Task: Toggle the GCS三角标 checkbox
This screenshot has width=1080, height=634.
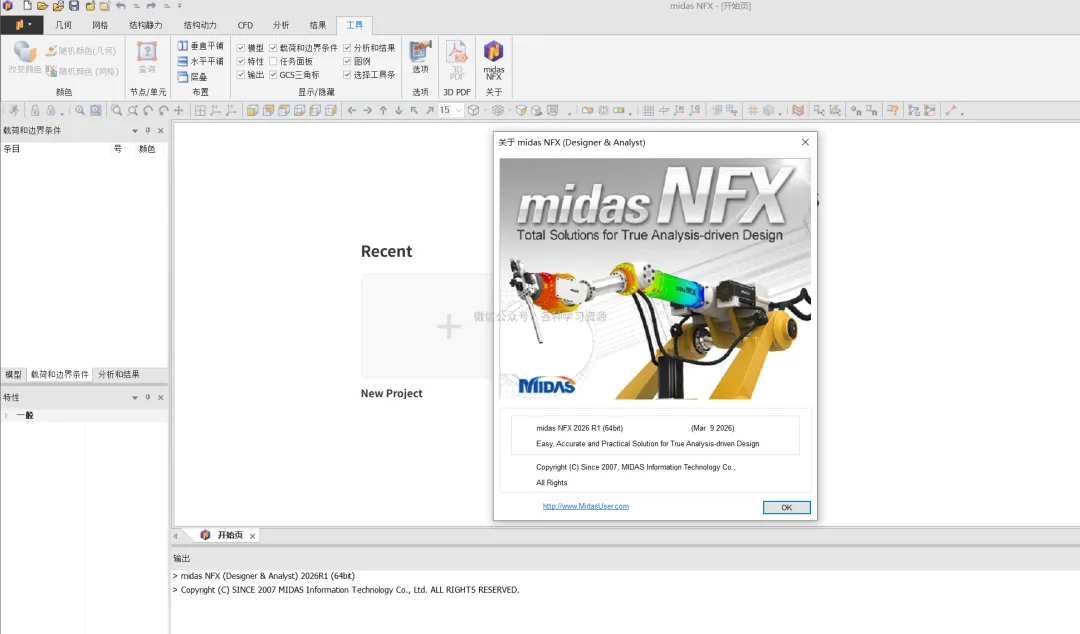Action: 273,74
